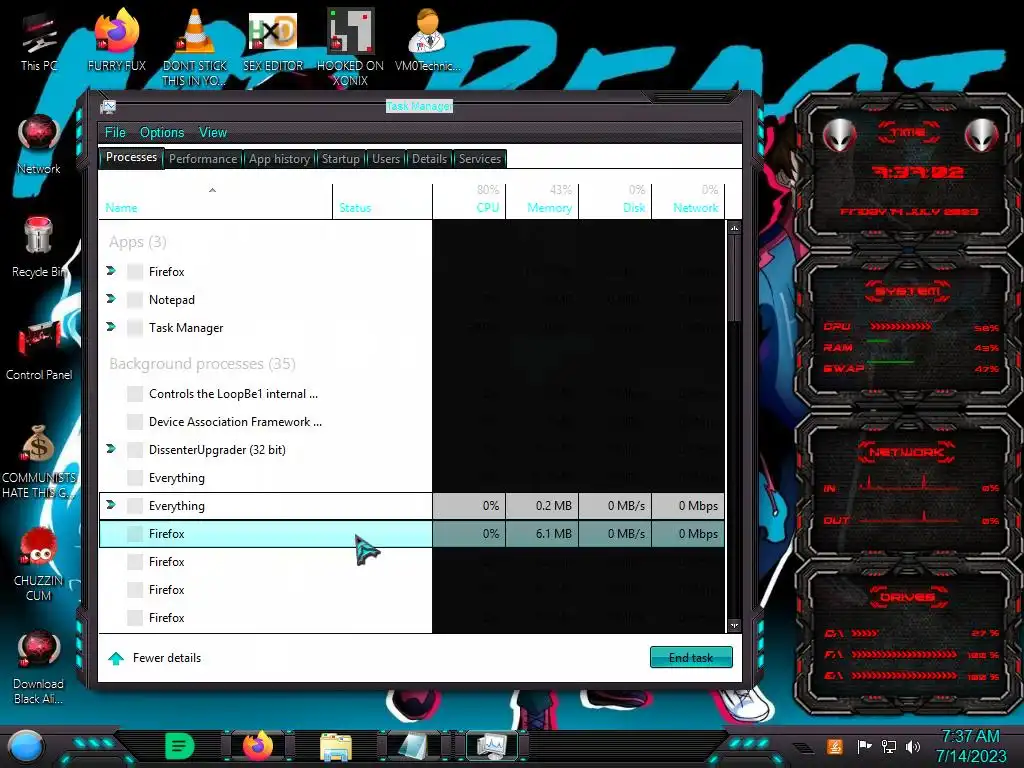Open the network tray icon
The height and width of the screenshot is (768, 1024).
tap(888, 746)
